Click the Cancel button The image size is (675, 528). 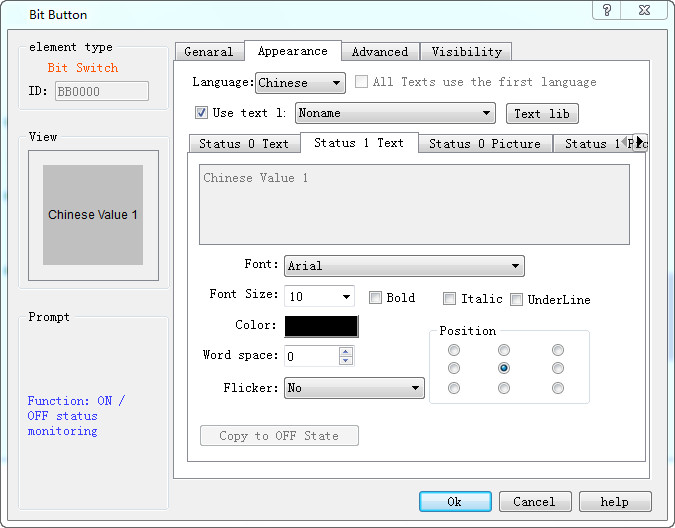click(x=535, y=502)
